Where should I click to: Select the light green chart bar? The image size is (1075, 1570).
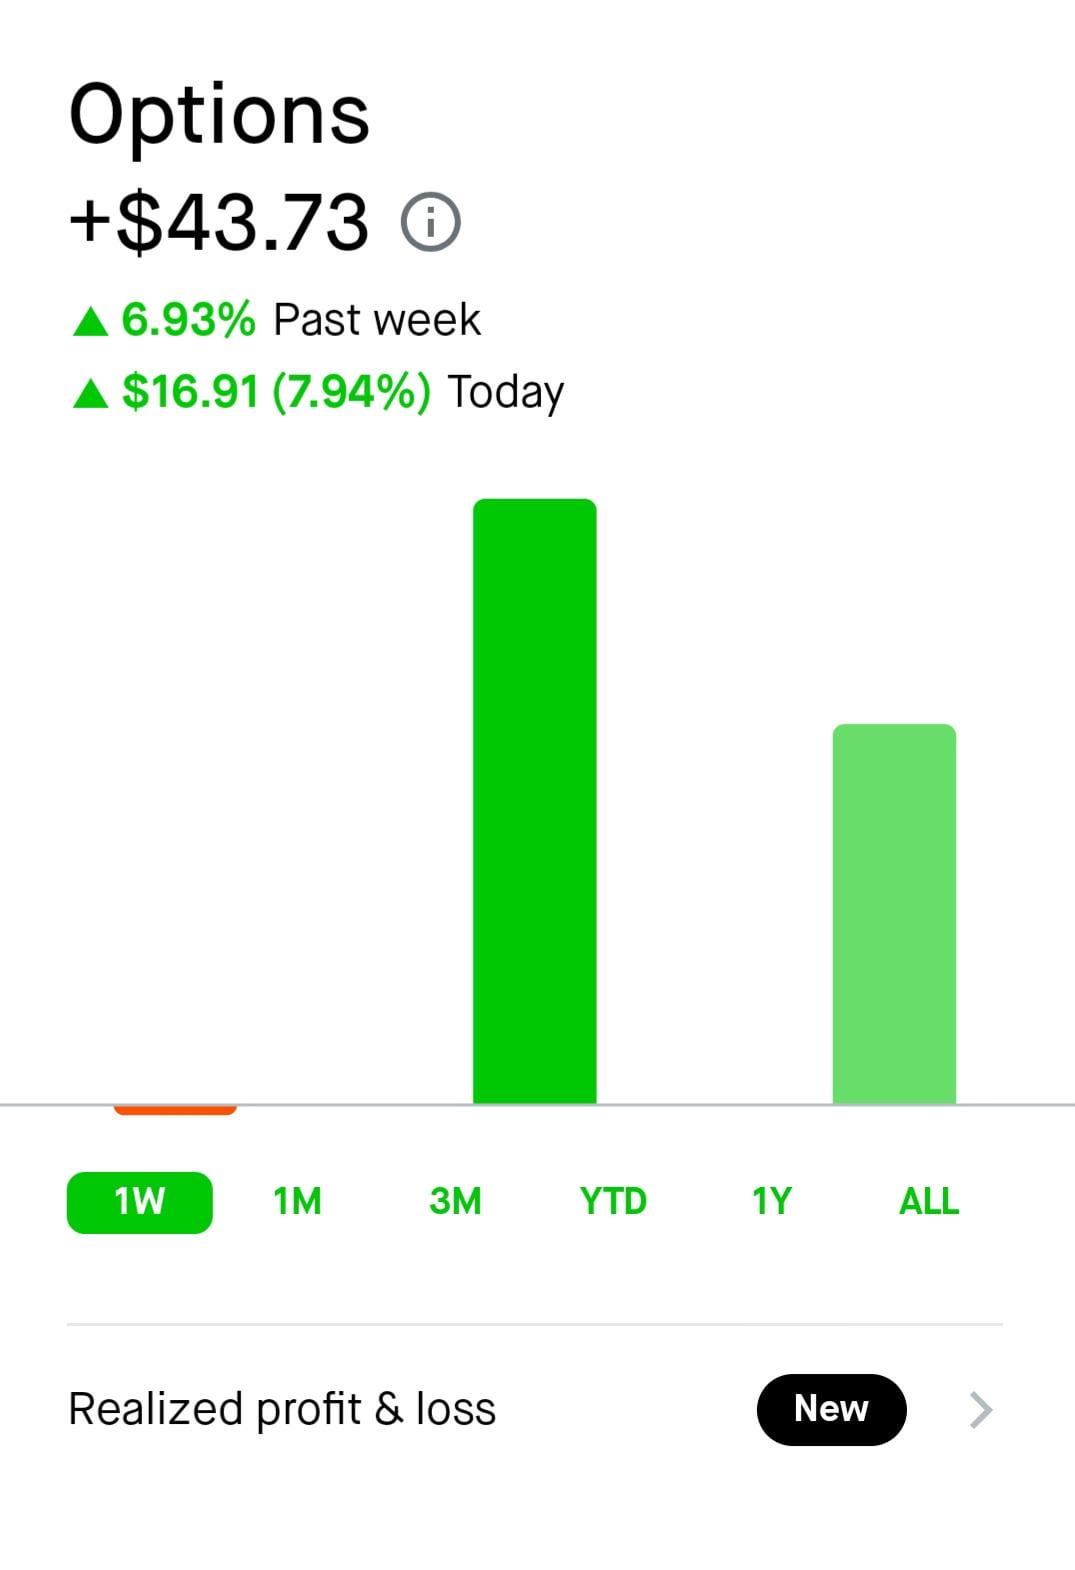pos(894,914)
